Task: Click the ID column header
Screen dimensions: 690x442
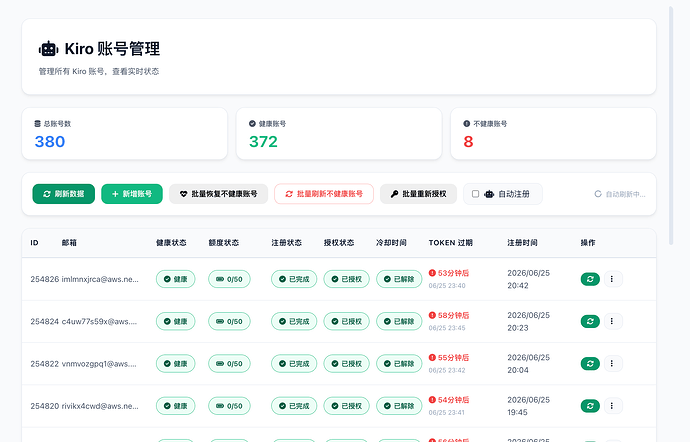Action: click(34, 243)
